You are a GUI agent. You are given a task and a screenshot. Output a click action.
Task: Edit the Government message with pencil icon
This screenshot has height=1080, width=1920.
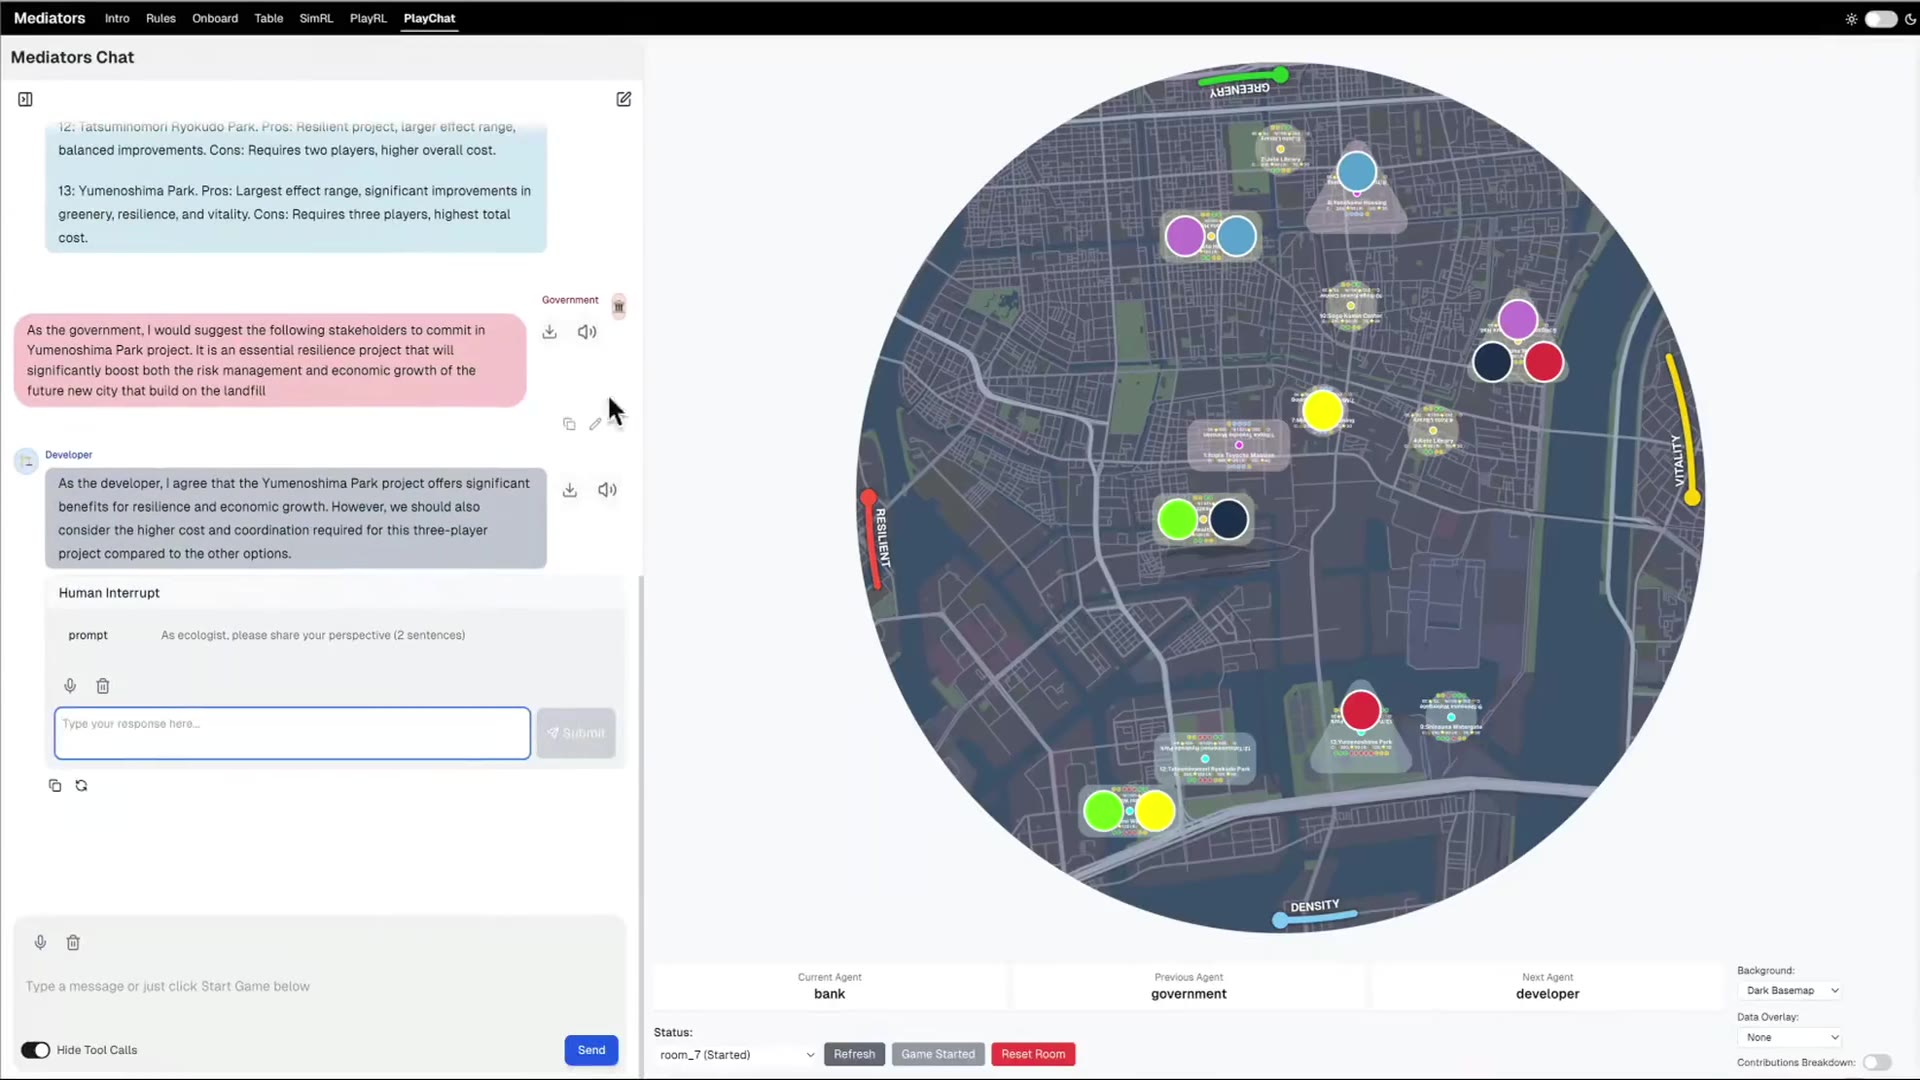(x=595, y=424)
